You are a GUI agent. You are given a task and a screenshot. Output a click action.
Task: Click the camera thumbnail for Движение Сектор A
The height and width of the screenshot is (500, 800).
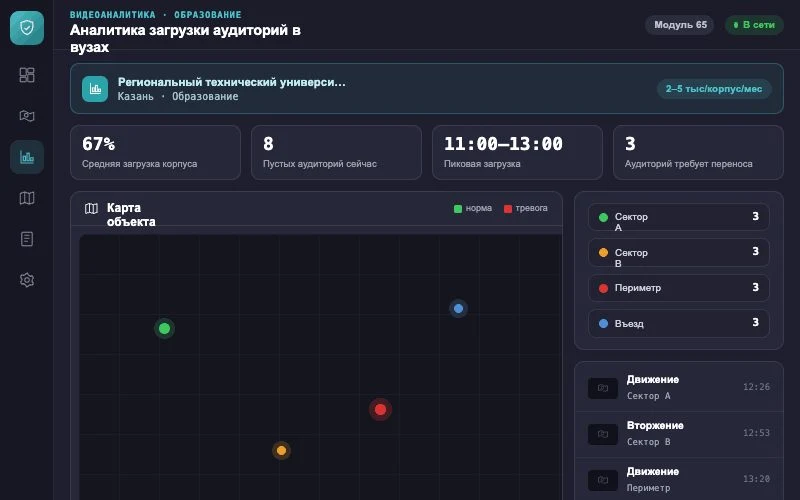pyautogui.click(x=603, y=388)
